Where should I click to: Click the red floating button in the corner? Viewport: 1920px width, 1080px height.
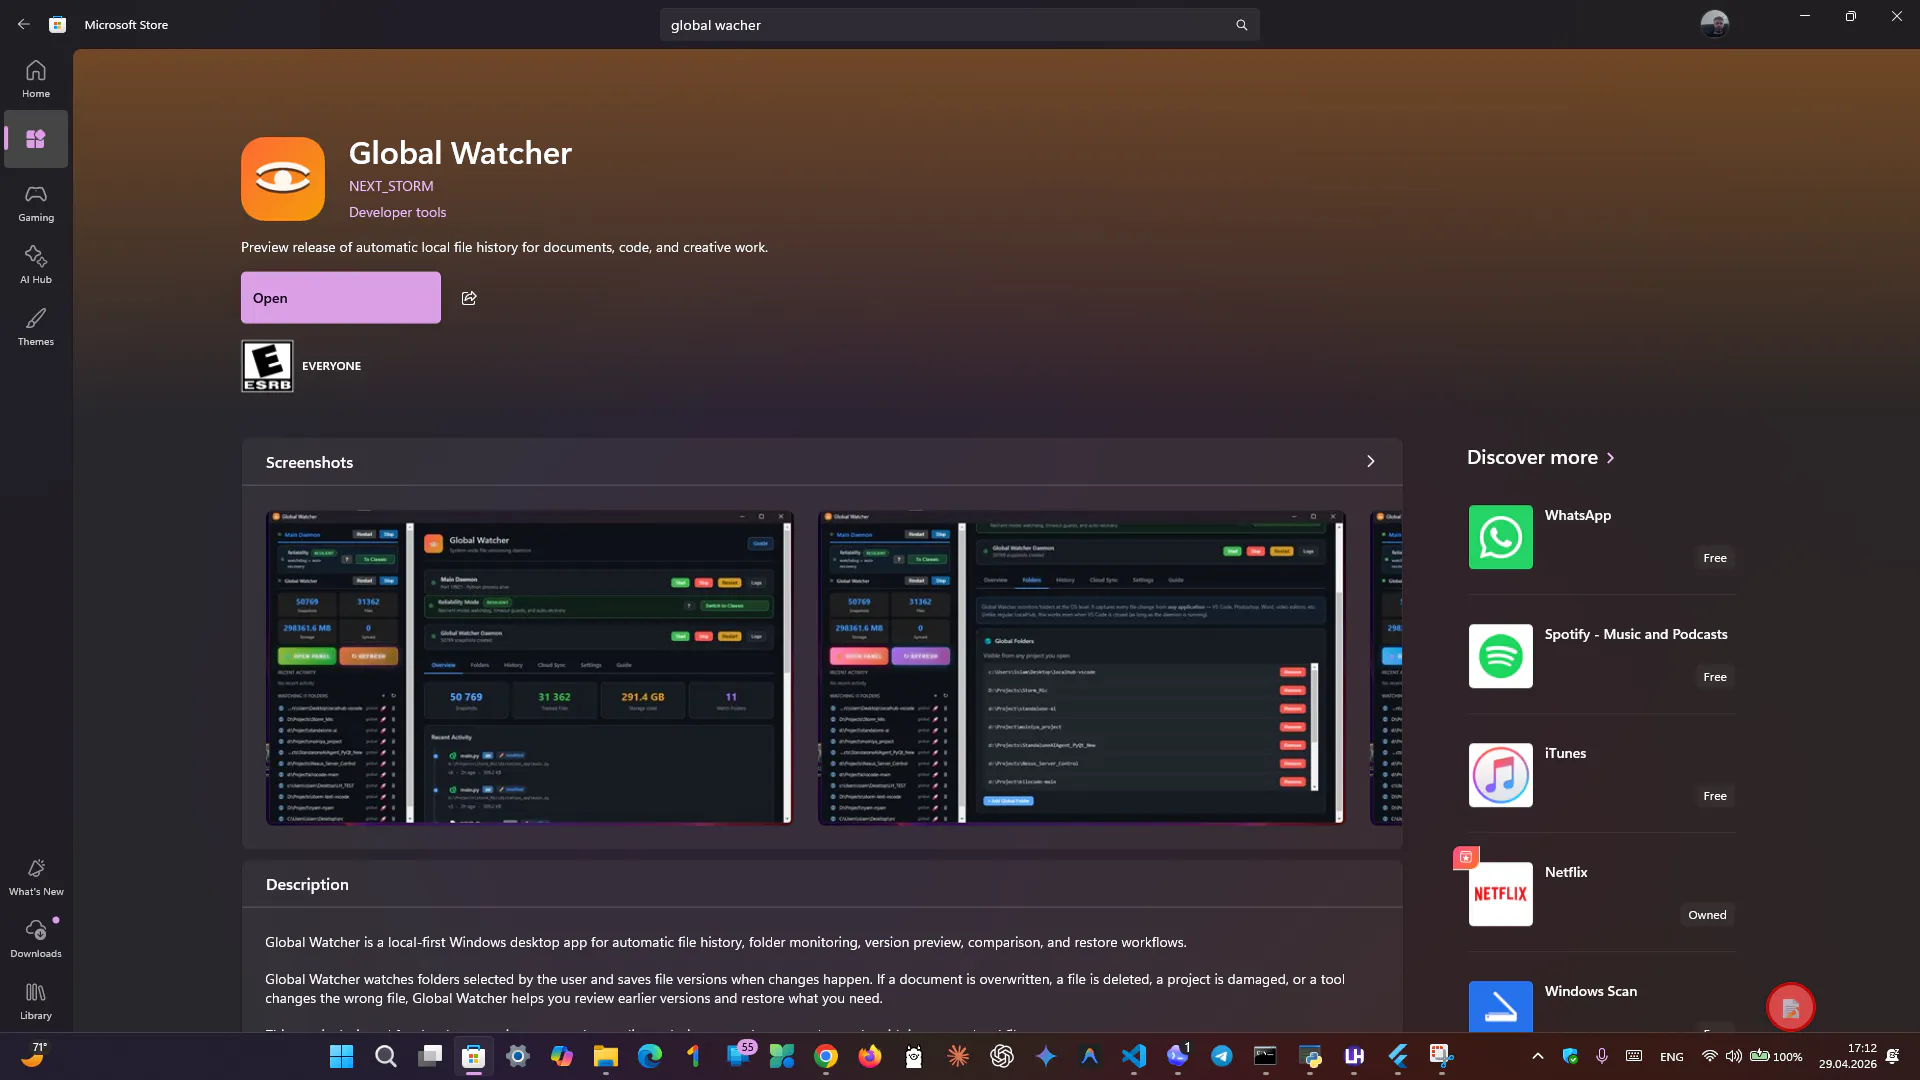click(x=1790, y=1007)
